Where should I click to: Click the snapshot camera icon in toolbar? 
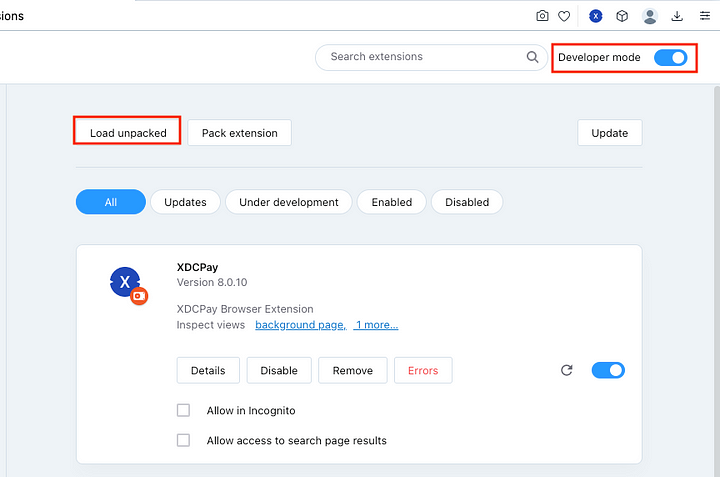(542, 16)
